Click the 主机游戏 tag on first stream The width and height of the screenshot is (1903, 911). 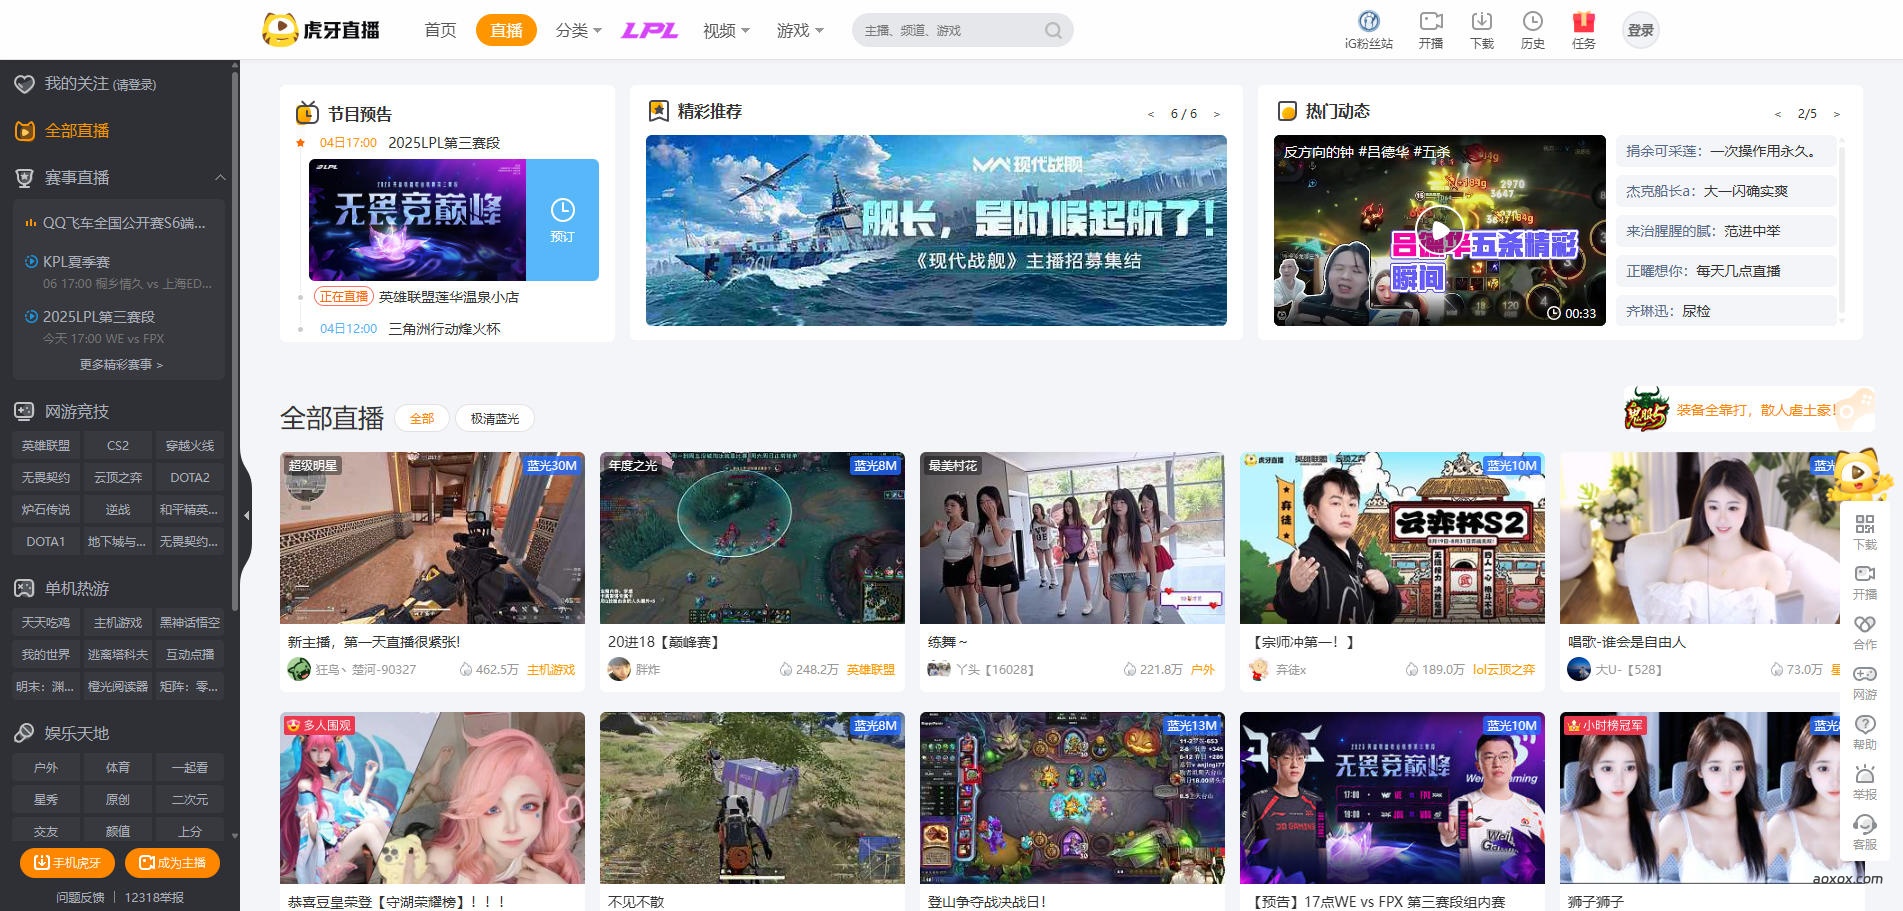coord(551,670)
